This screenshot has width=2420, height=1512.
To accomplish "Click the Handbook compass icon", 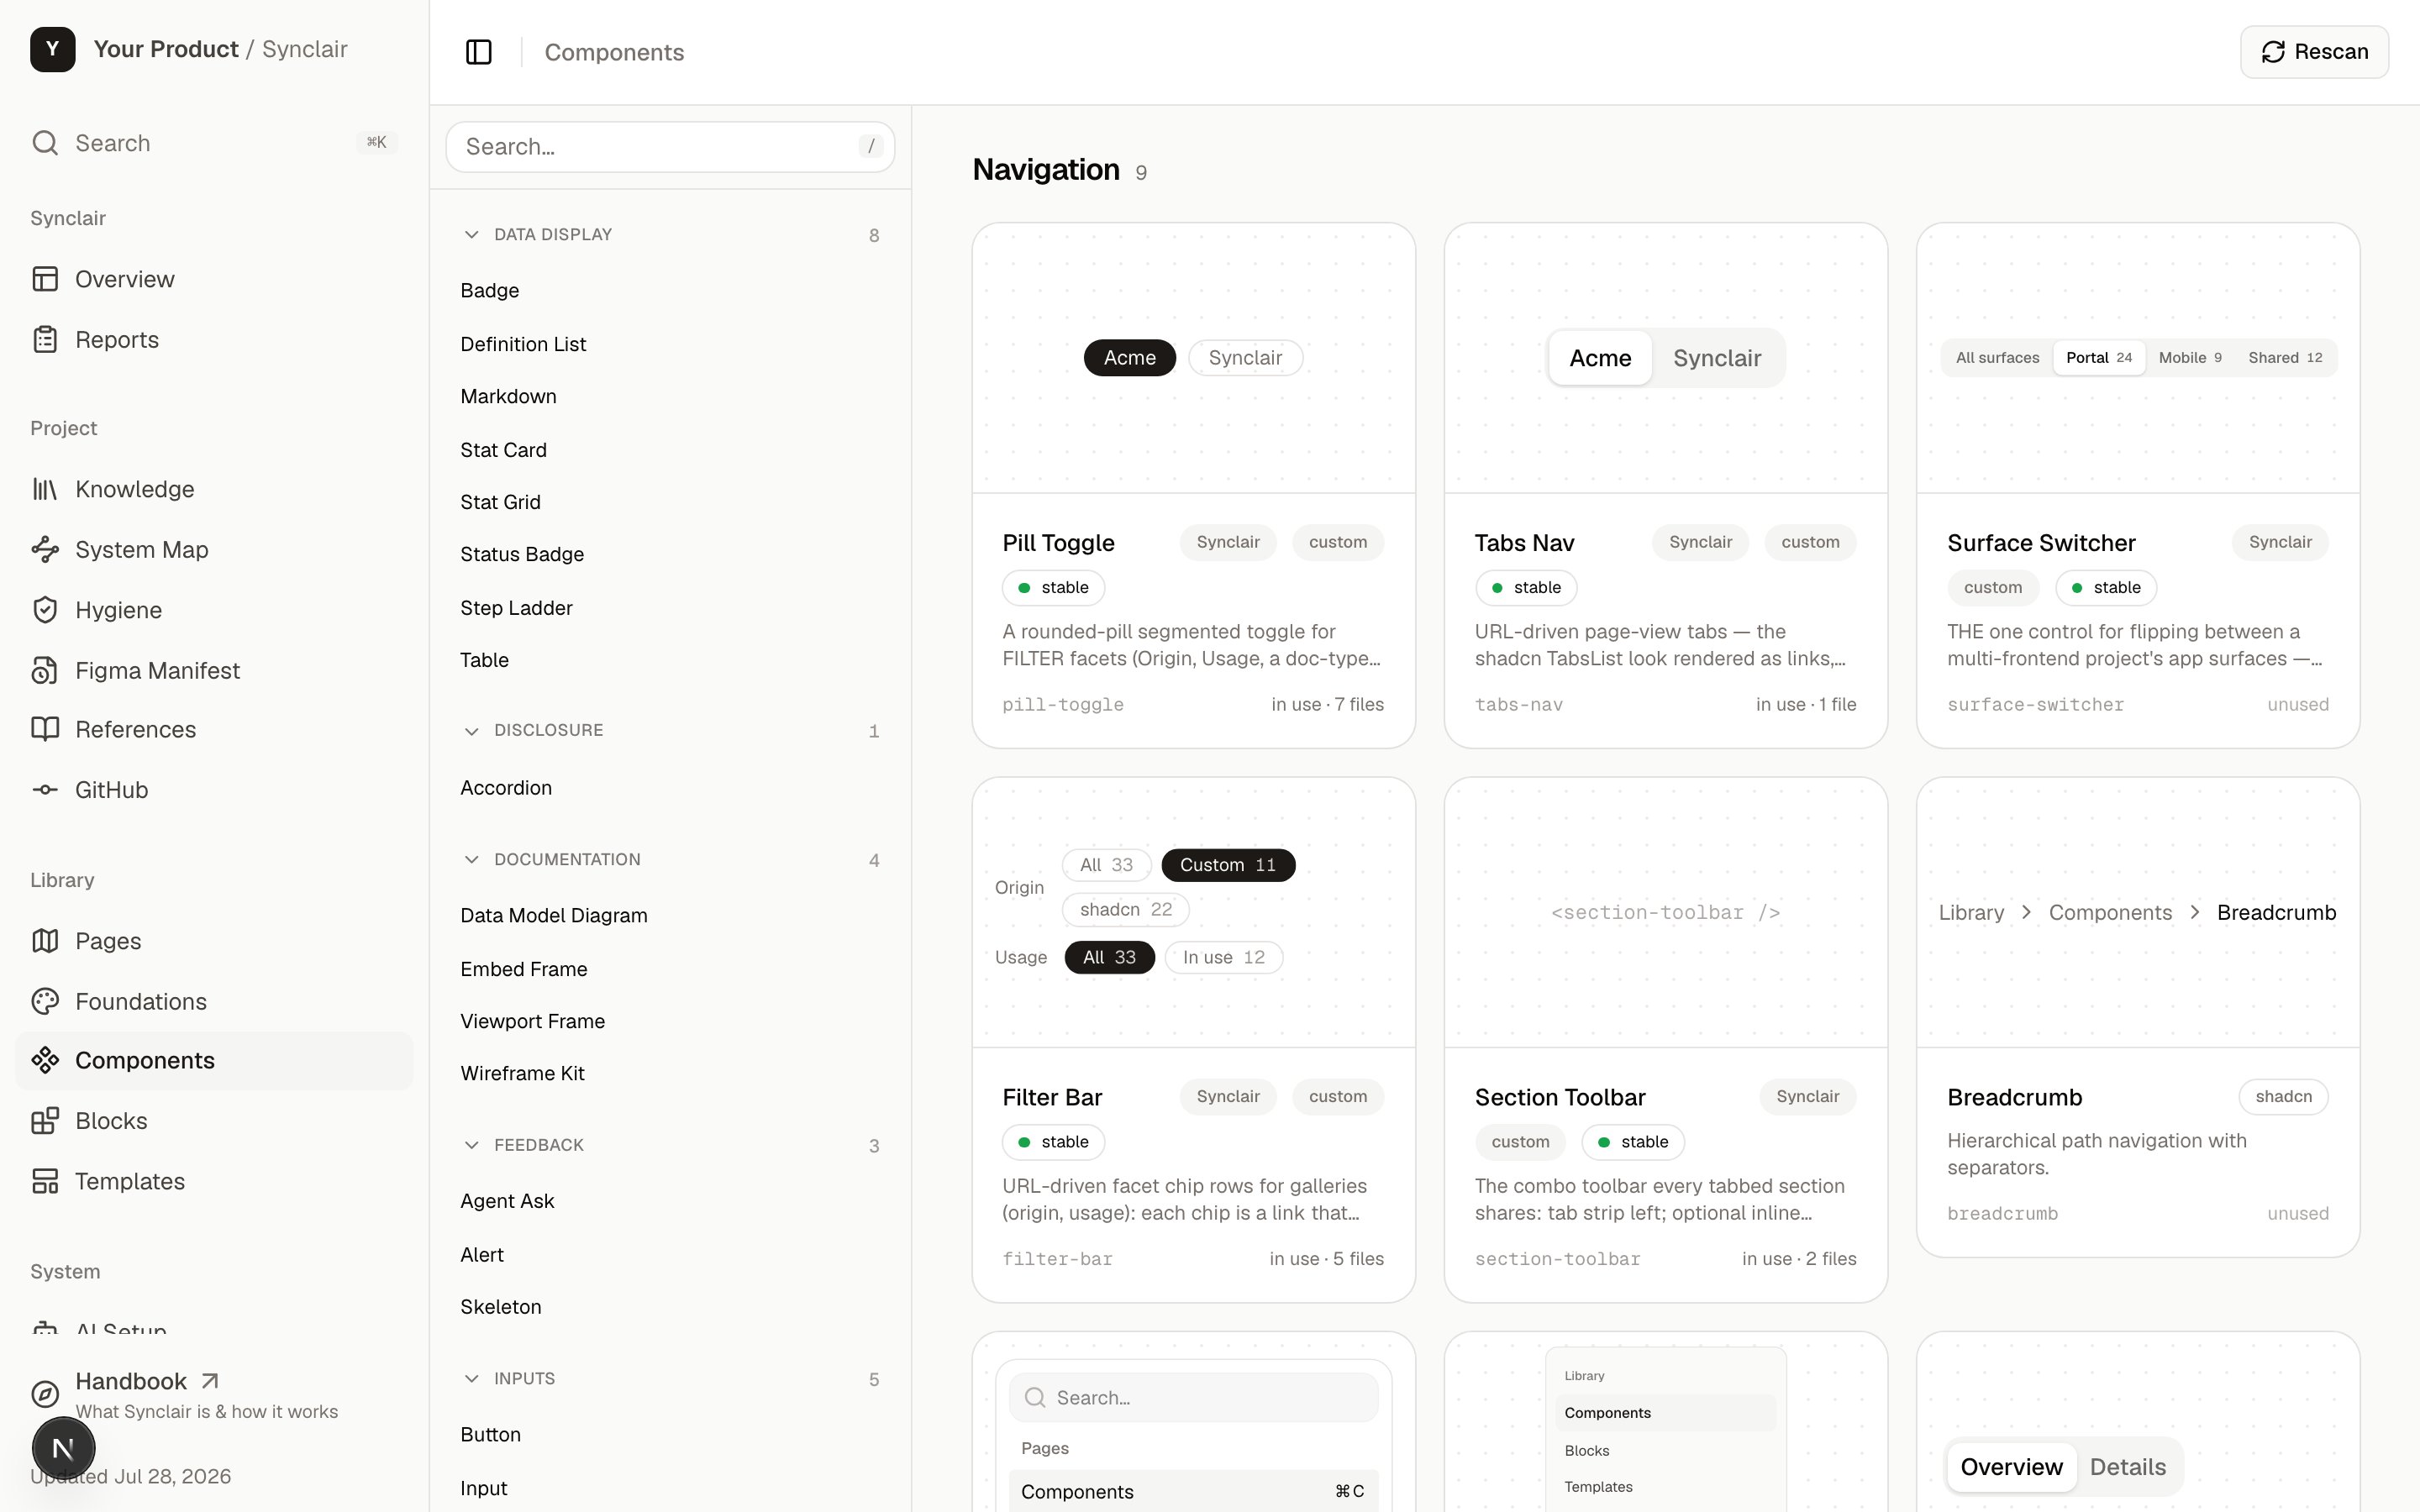I will 45,1394.
